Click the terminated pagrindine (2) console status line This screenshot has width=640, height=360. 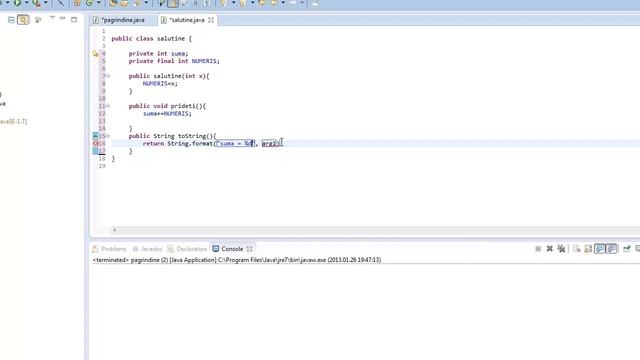(237, 260)
